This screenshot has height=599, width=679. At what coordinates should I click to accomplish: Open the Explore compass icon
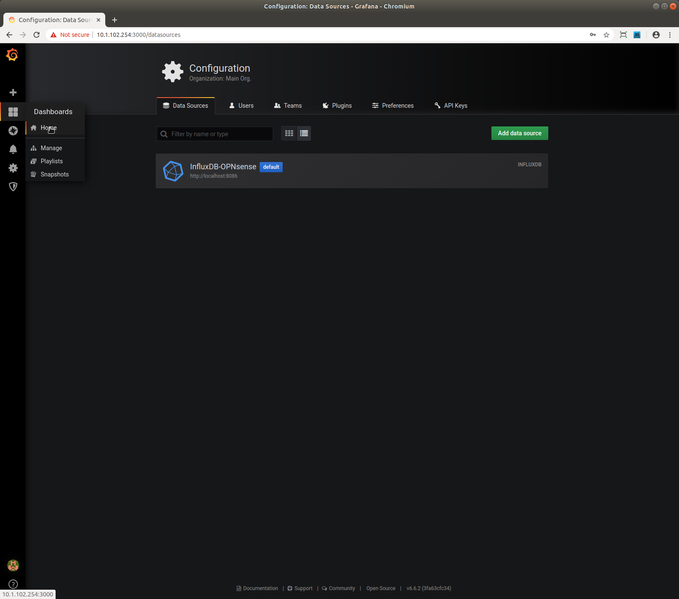(x=13, y=130)
